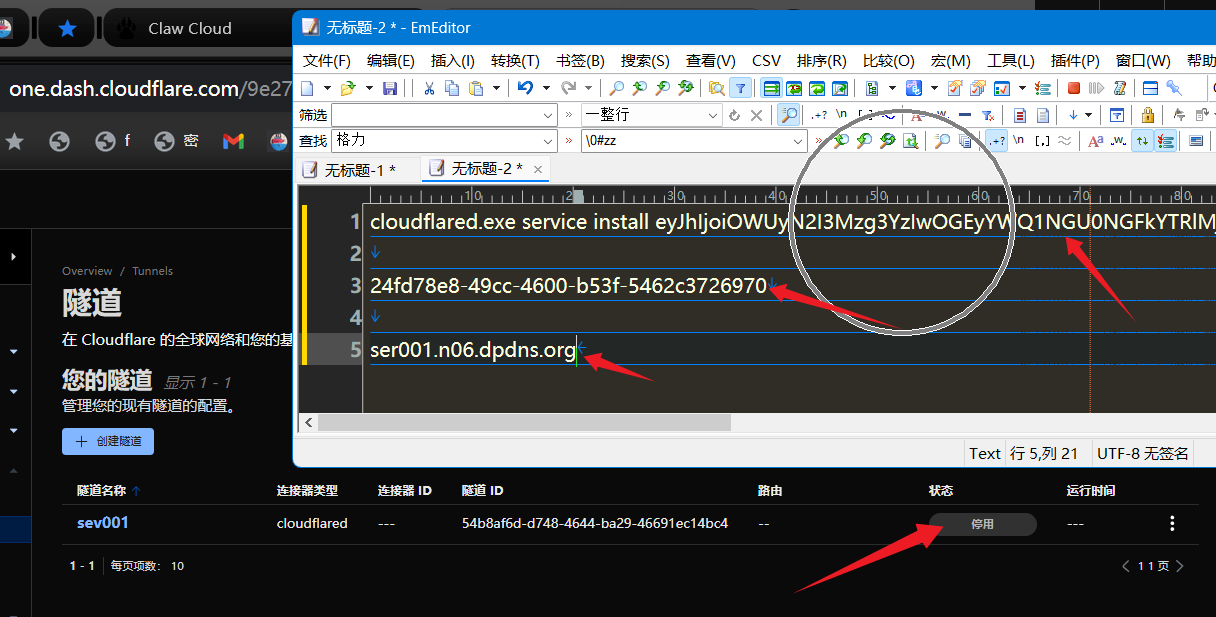The image size is (1216, 617).
Task: Click the refresh filter icon
Action: pyautogui.click(x=734, y=115)
